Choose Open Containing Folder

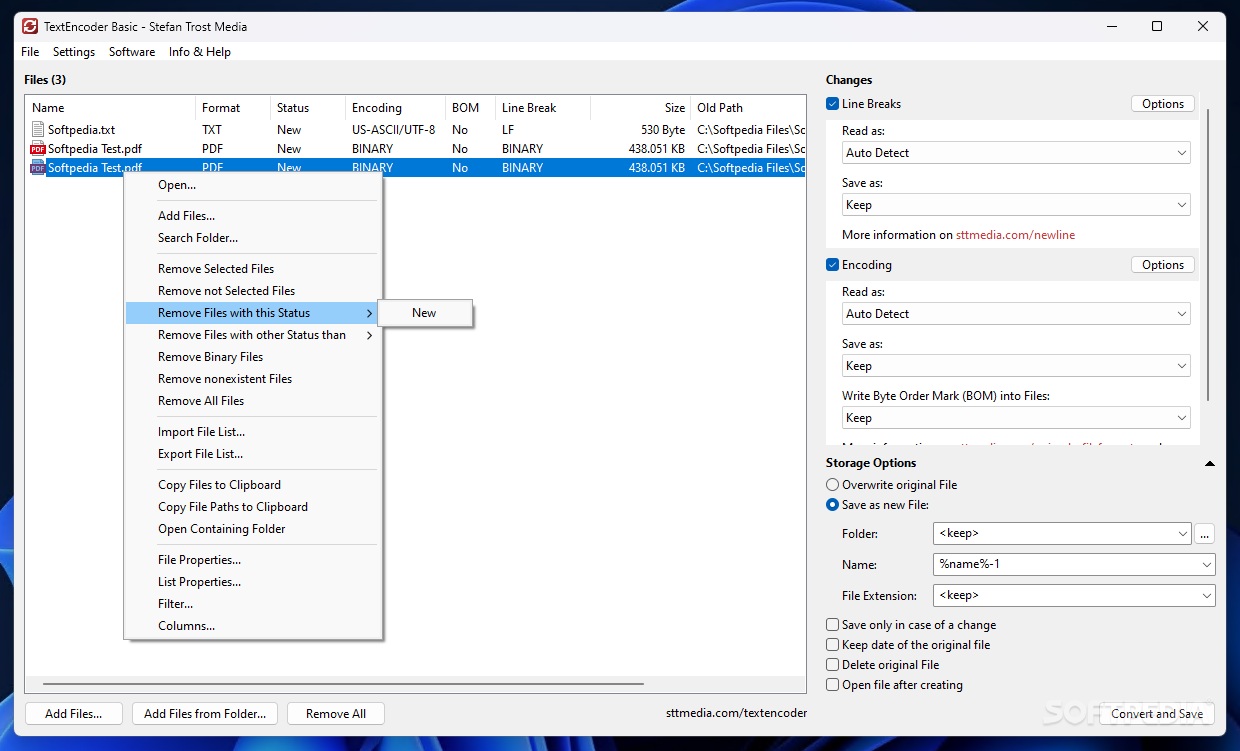252,529
